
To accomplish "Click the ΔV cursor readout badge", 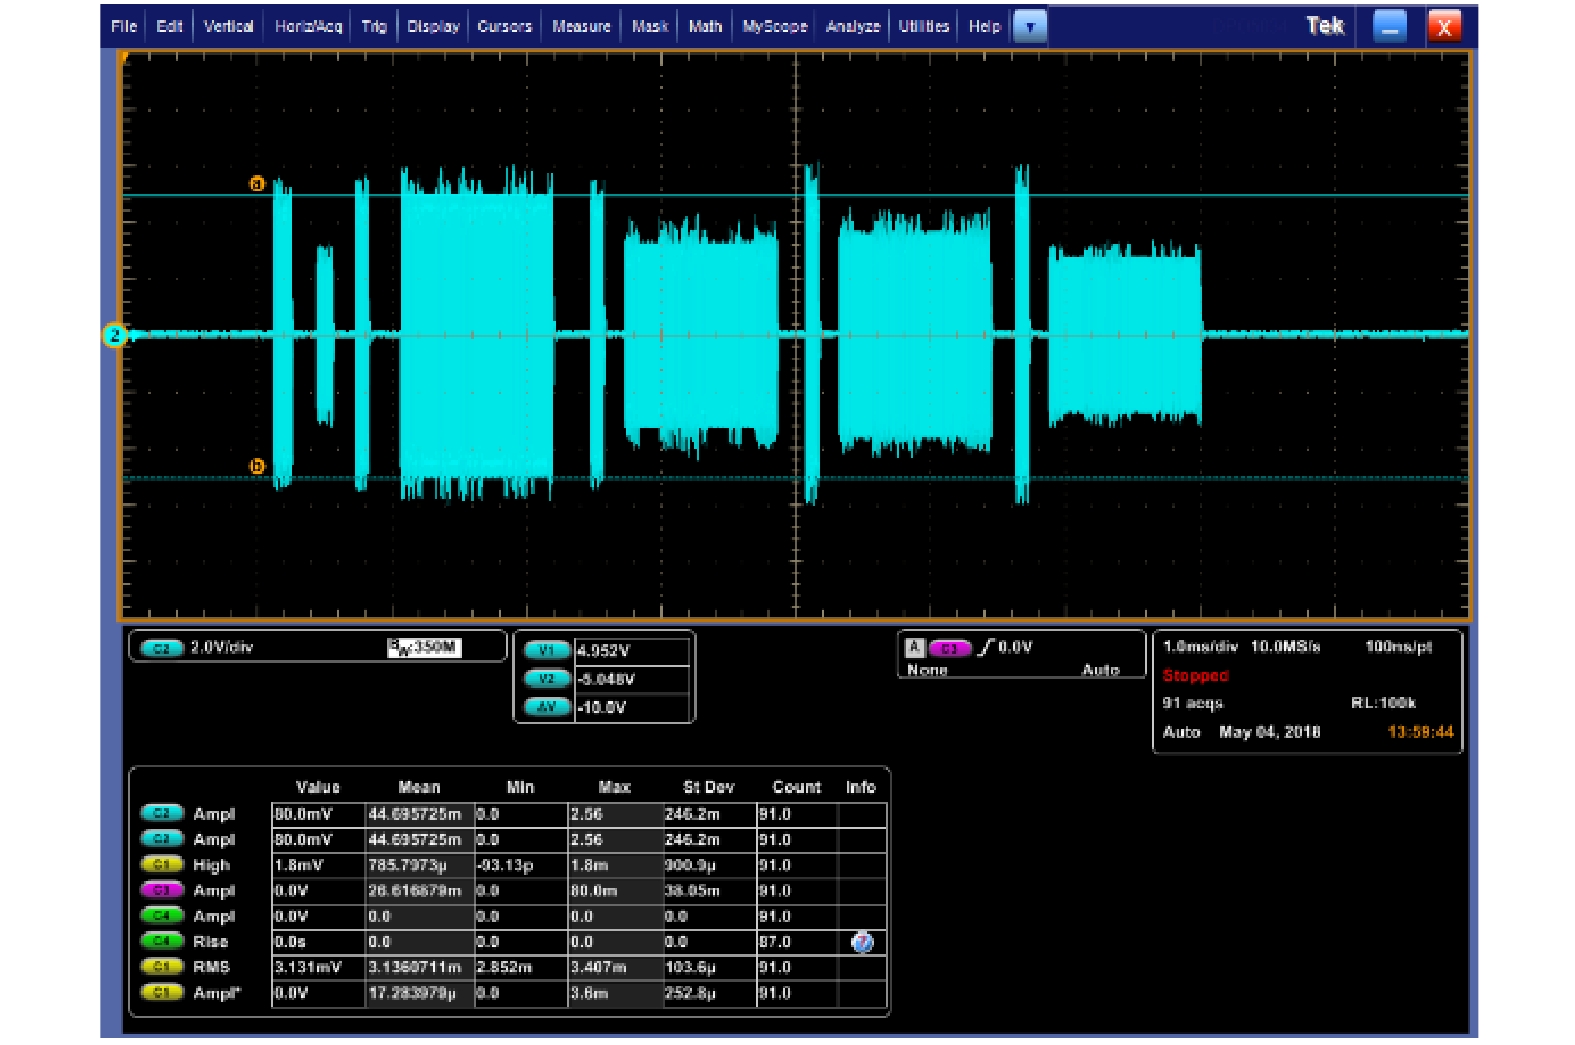I will 547,707.
